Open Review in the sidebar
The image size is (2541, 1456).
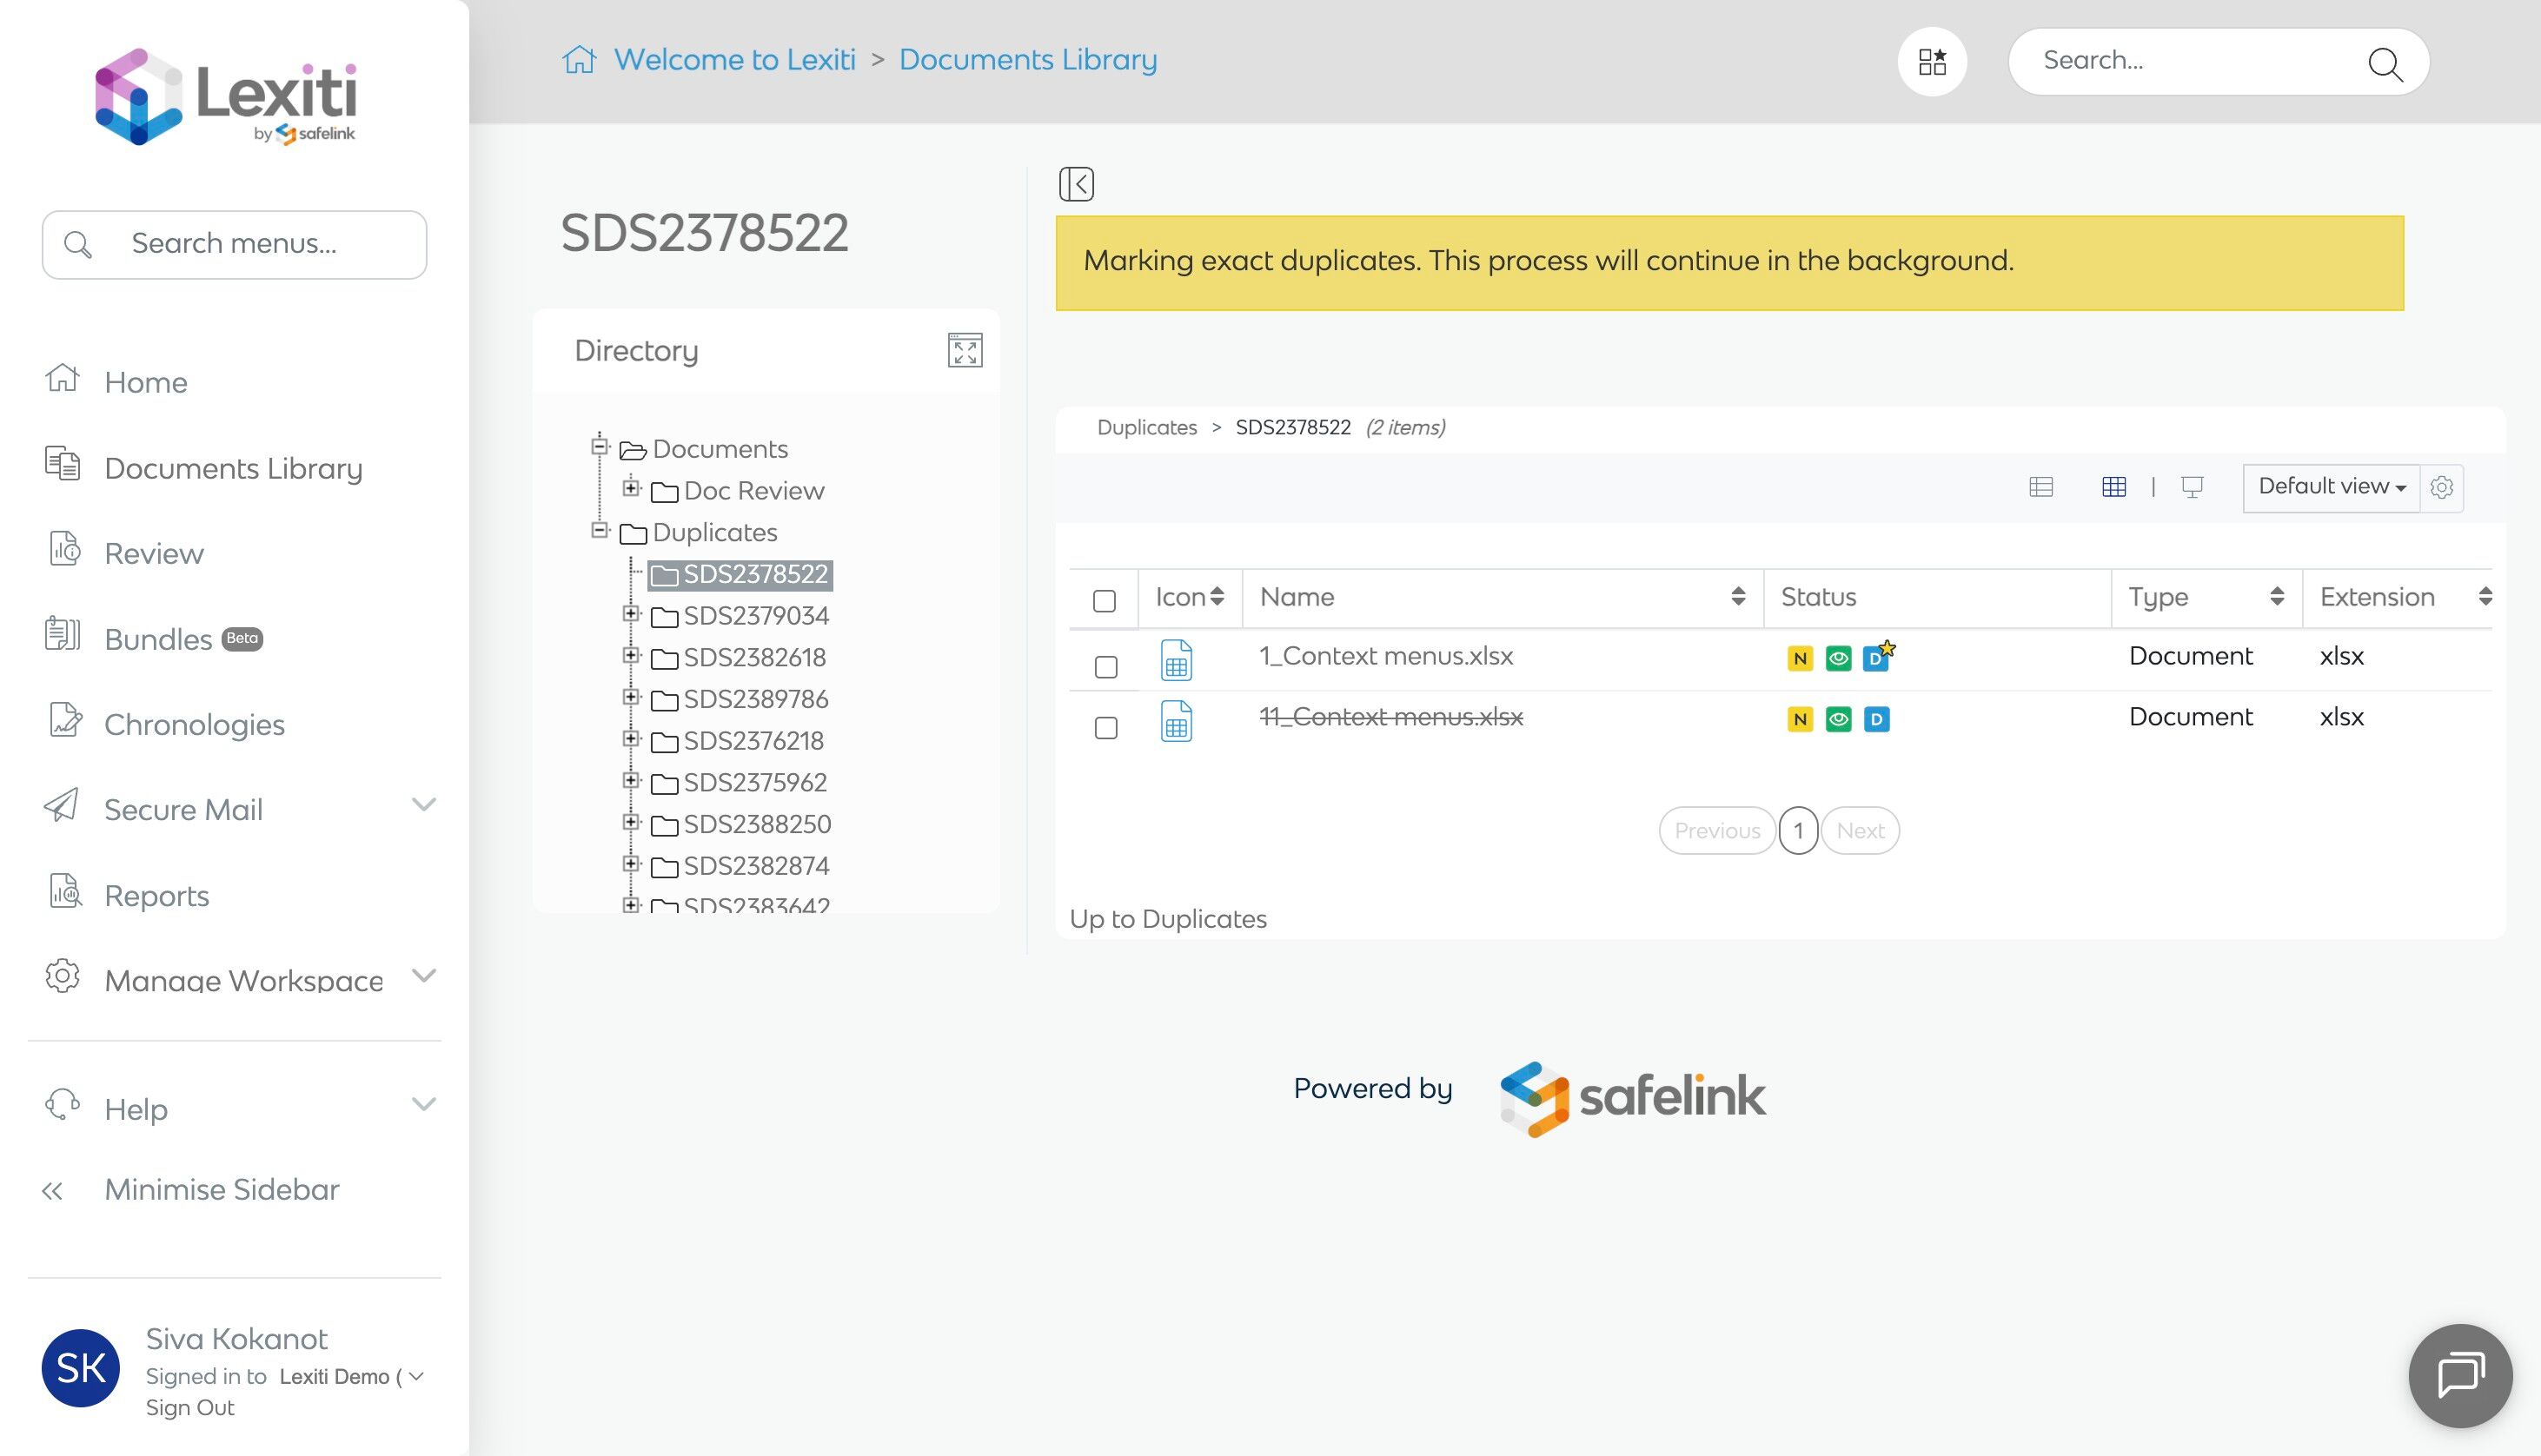[154, 553]
